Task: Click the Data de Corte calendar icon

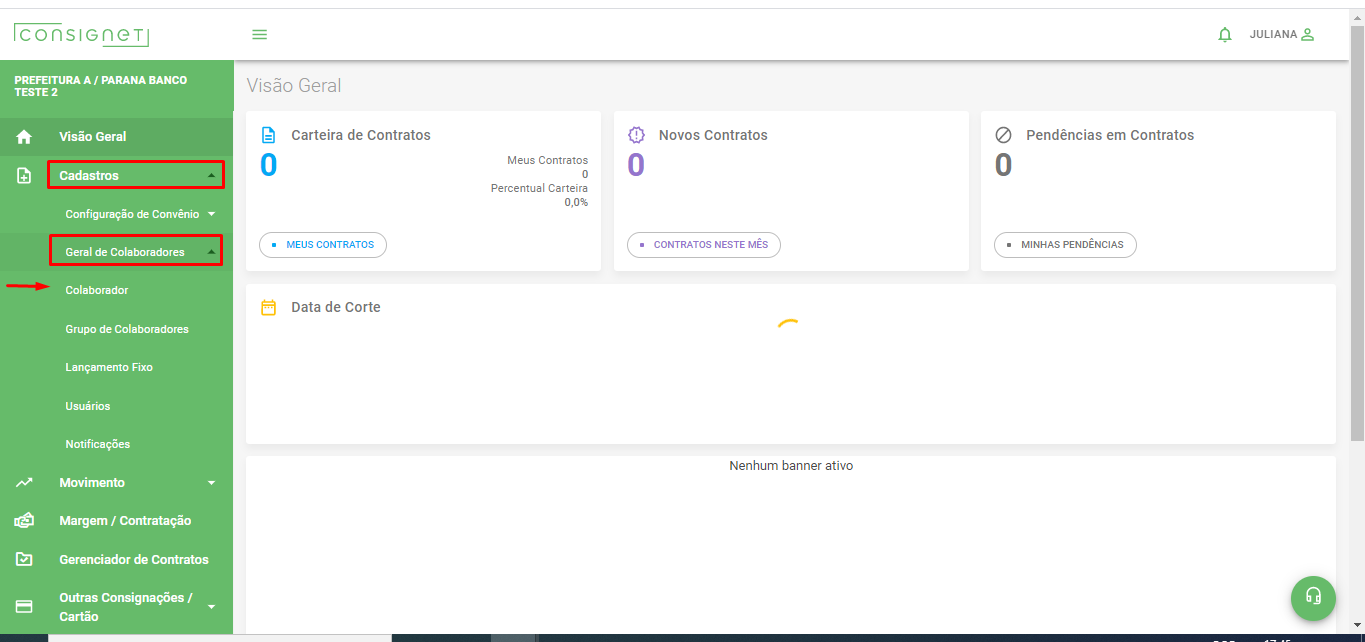Action: point(268,308)
